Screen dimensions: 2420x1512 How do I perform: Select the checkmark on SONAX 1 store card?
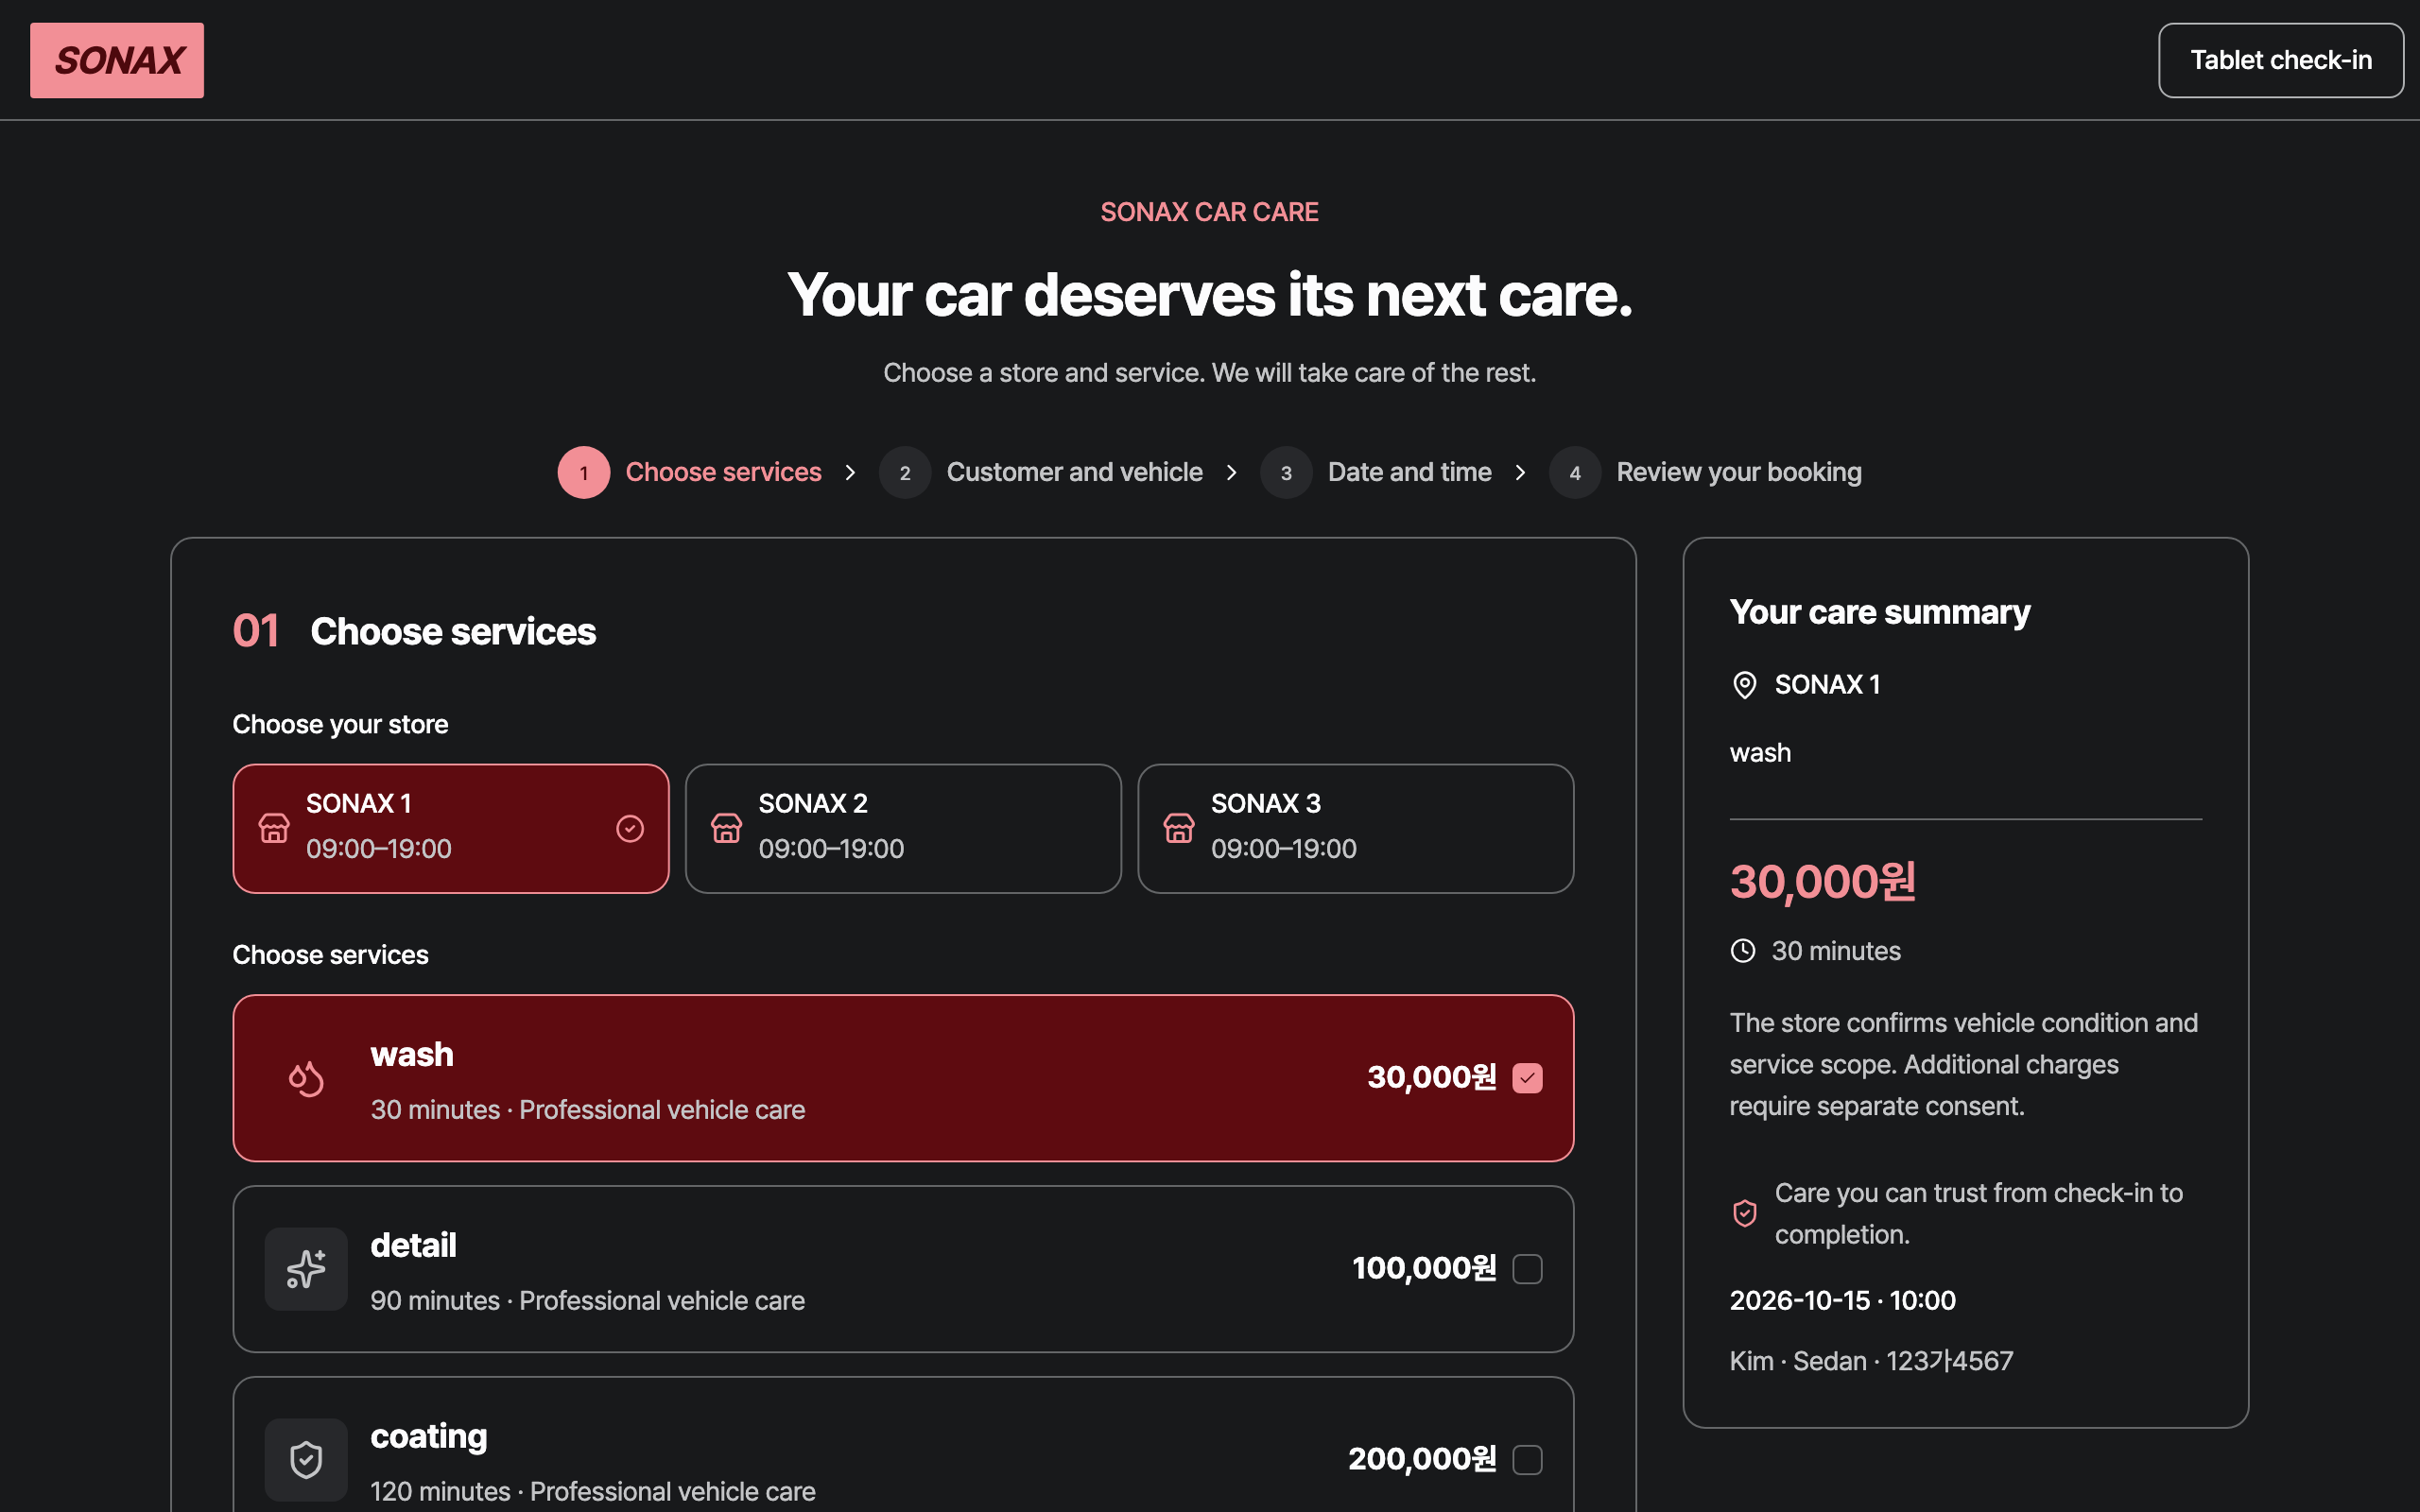pyautogui.click(x=630, y=828)
